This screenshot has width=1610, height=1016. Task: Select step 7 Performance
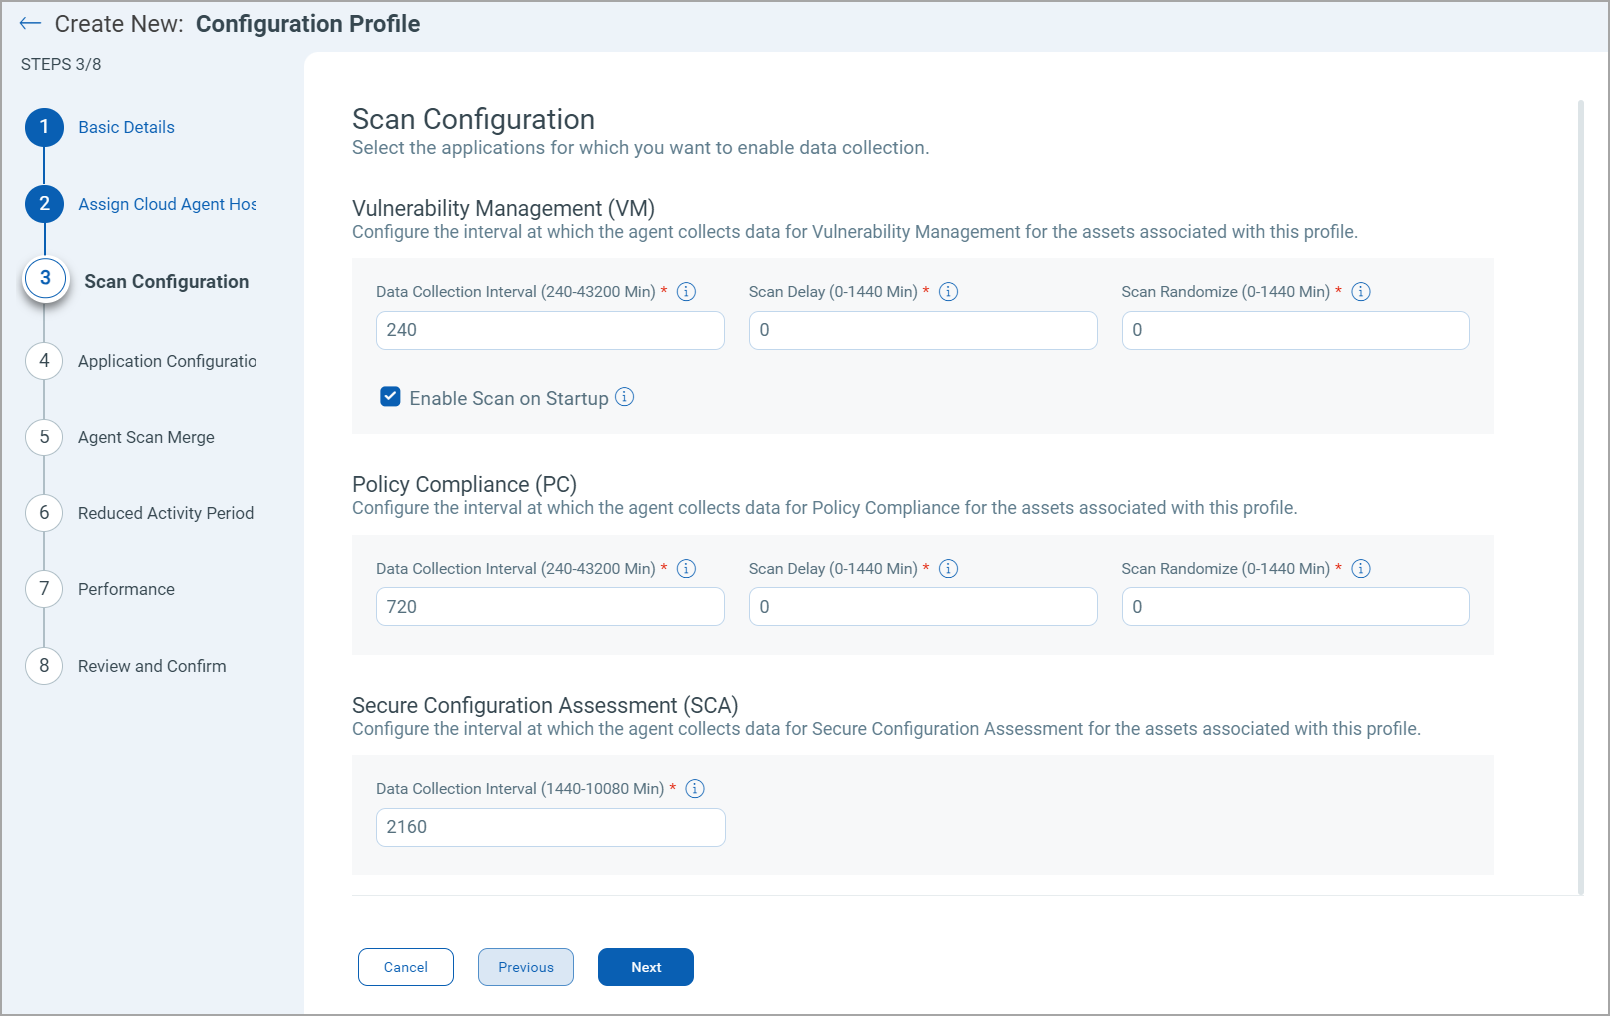point(125,589)
